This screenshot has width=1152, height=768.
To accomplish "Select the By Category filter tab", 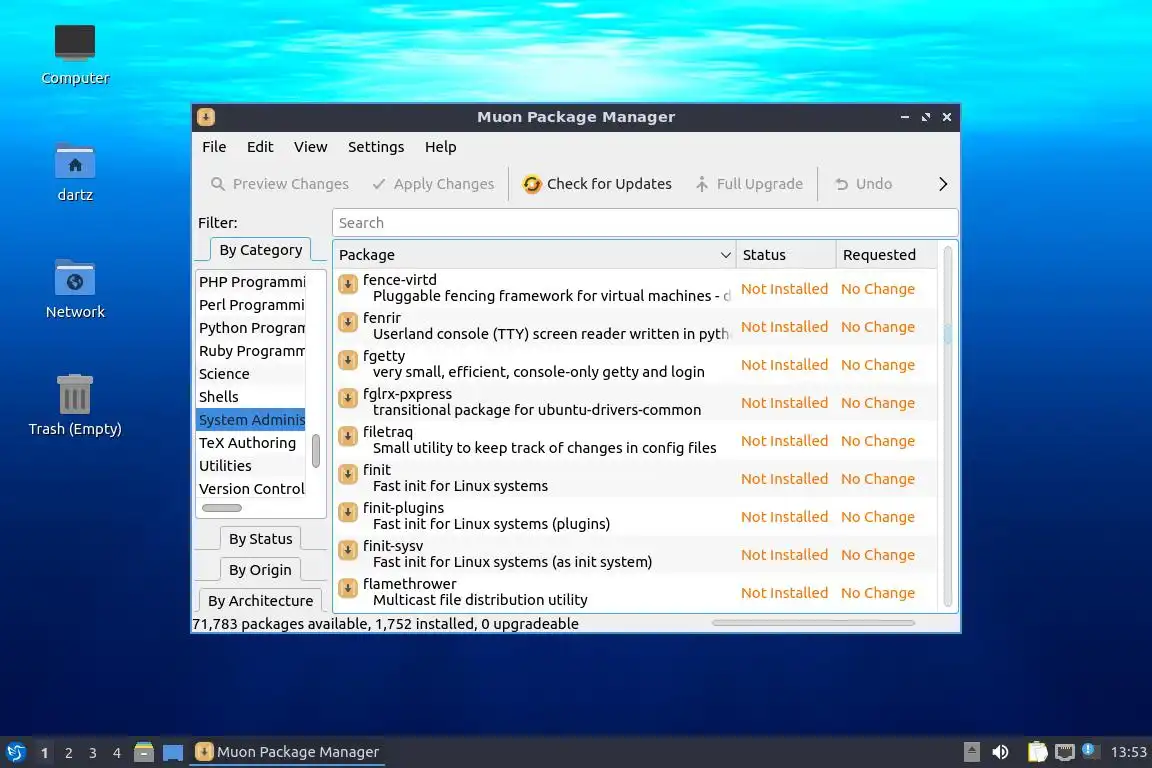I will coord(260,250).
